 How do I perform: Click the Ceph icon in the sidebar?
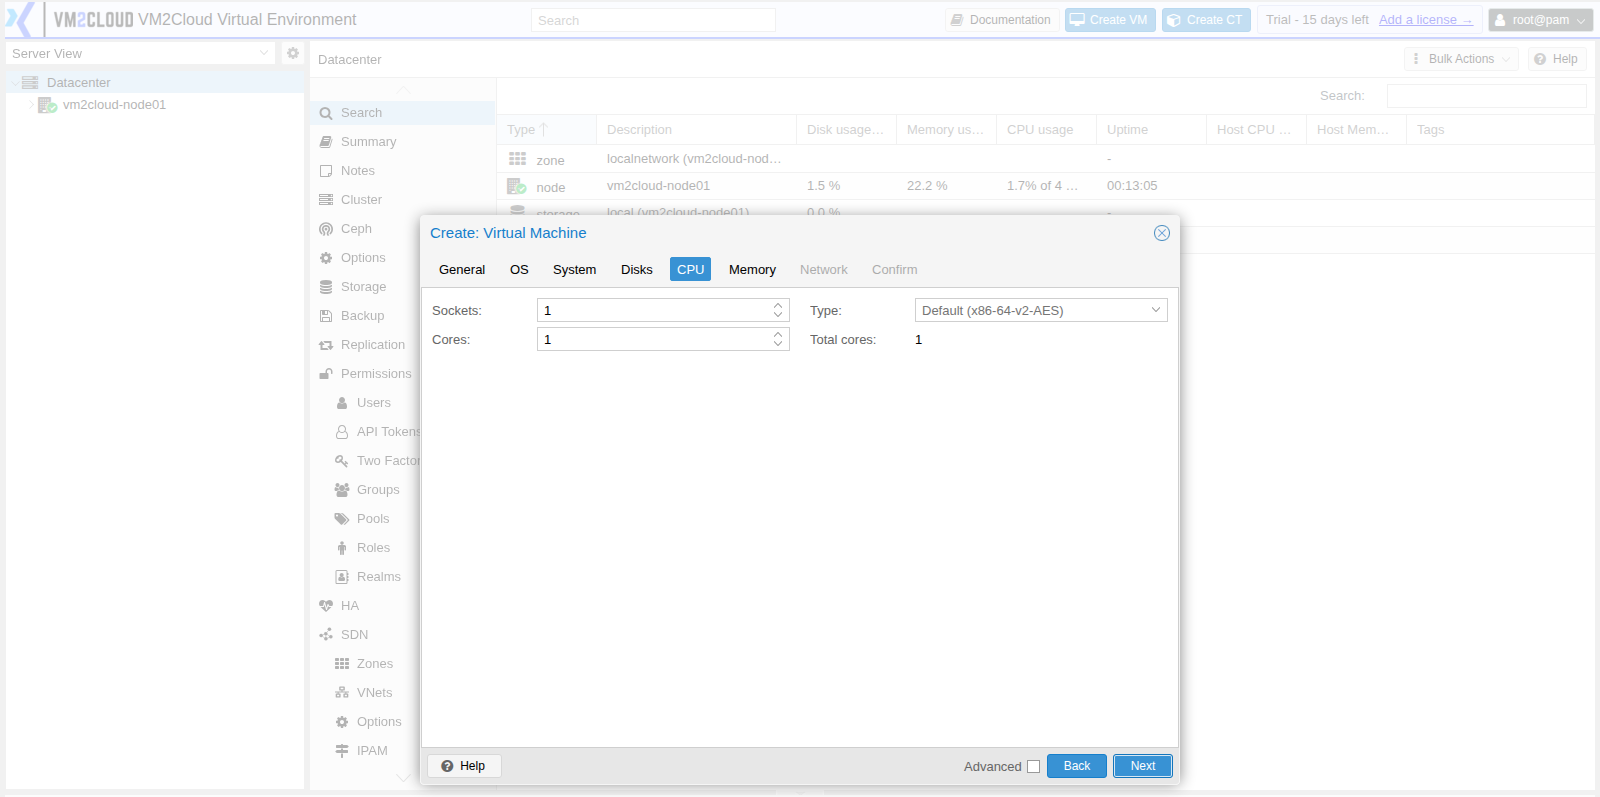[x=326, y=229]
